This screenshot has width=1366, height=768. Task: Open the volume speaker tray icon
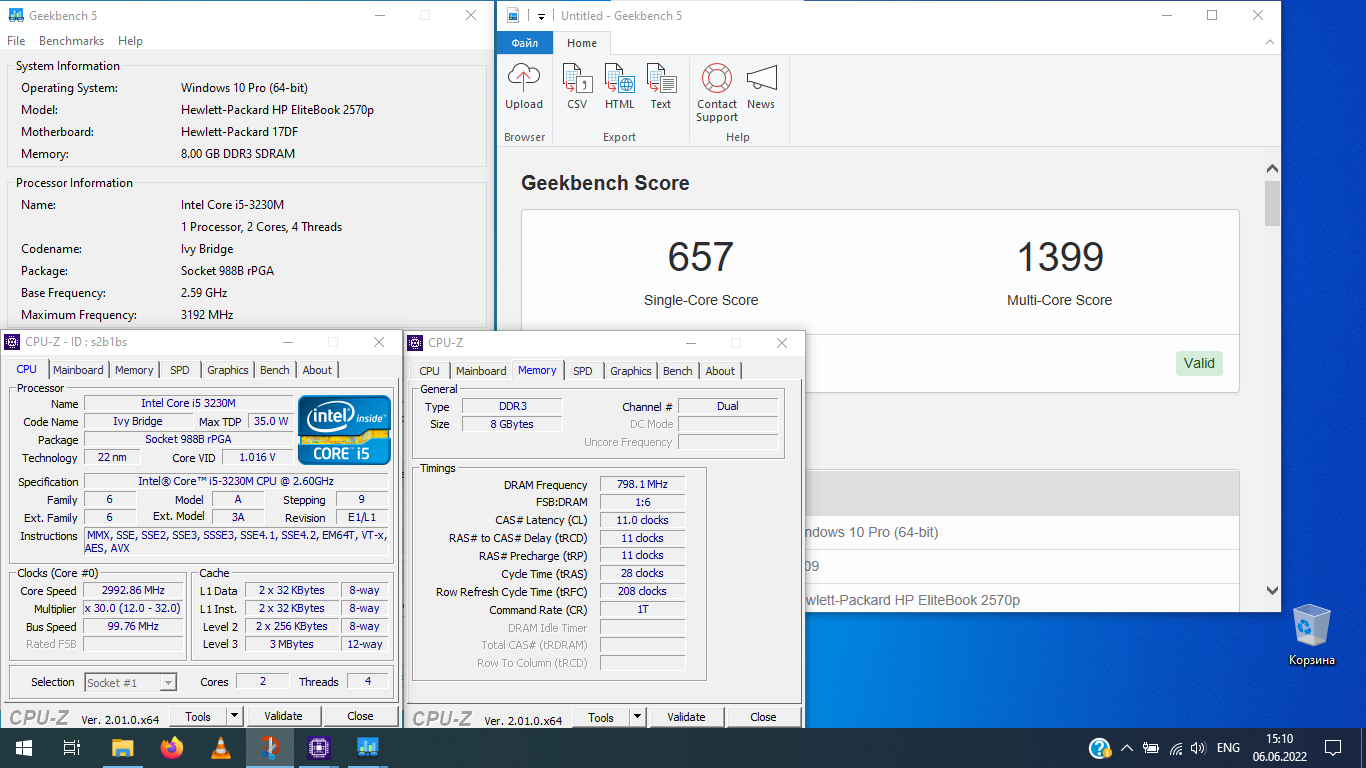(x=1199, y=748)
